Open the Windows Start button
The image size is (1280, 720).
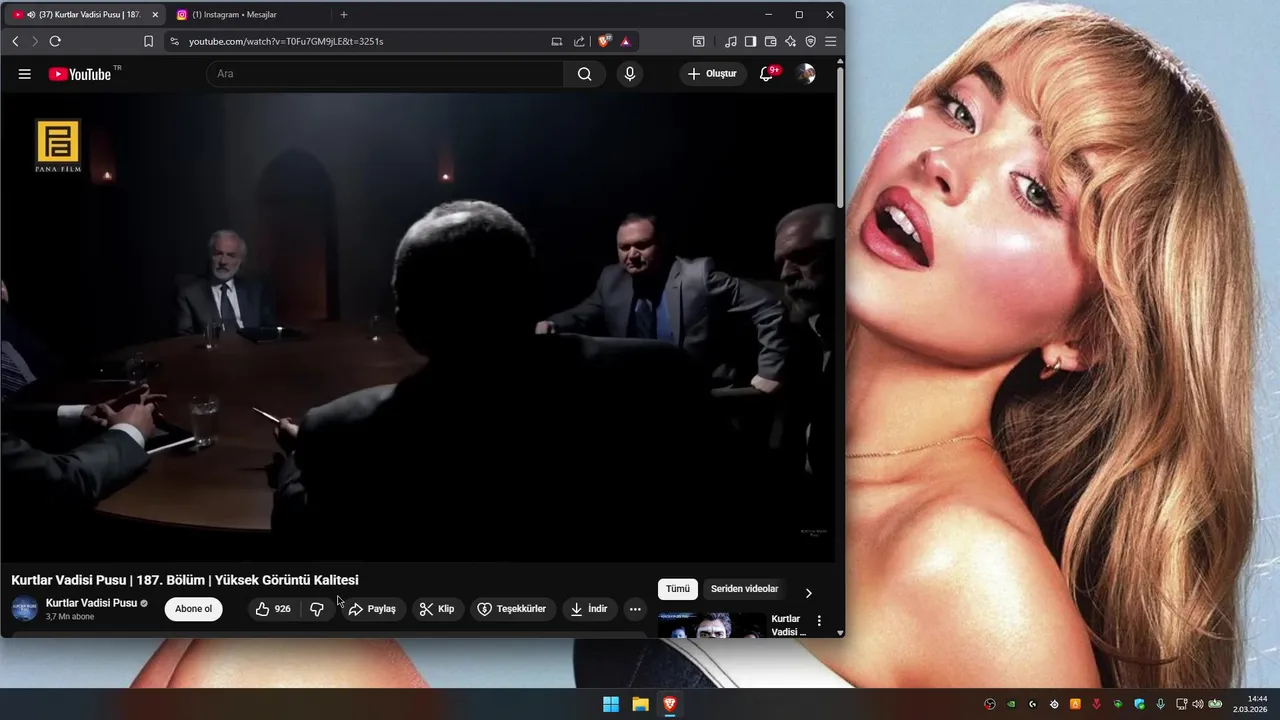point(611,704)
